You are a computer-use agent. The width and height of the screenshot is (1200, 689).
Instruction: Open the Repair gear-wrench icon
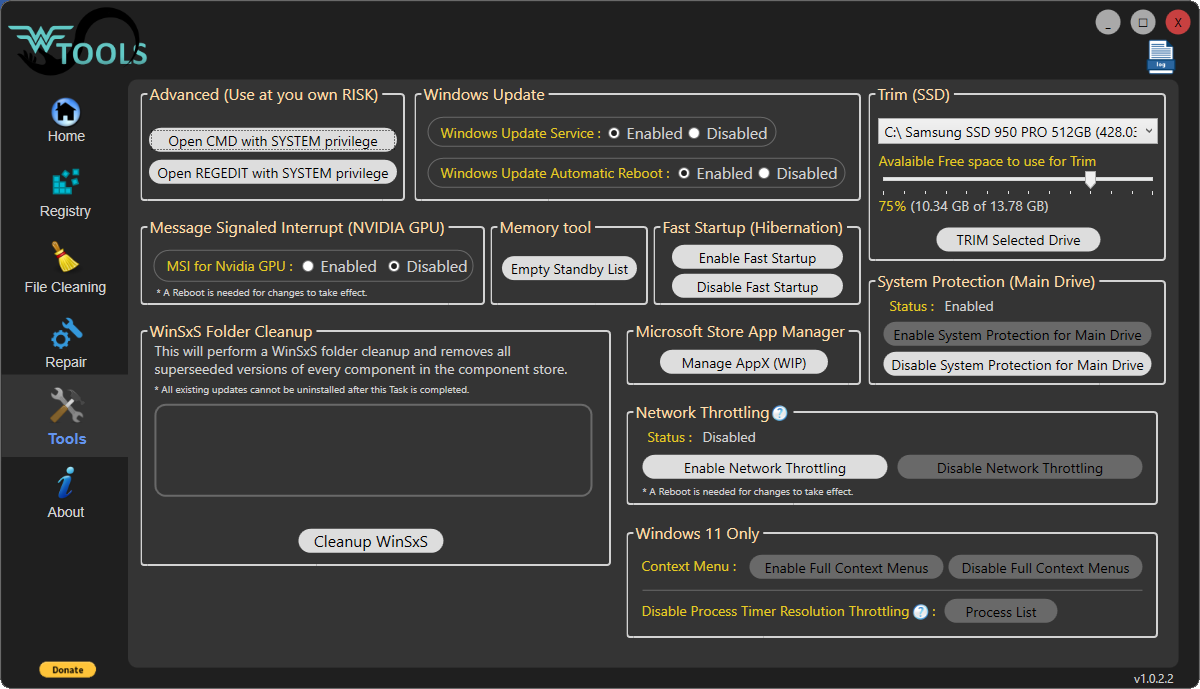65,334
